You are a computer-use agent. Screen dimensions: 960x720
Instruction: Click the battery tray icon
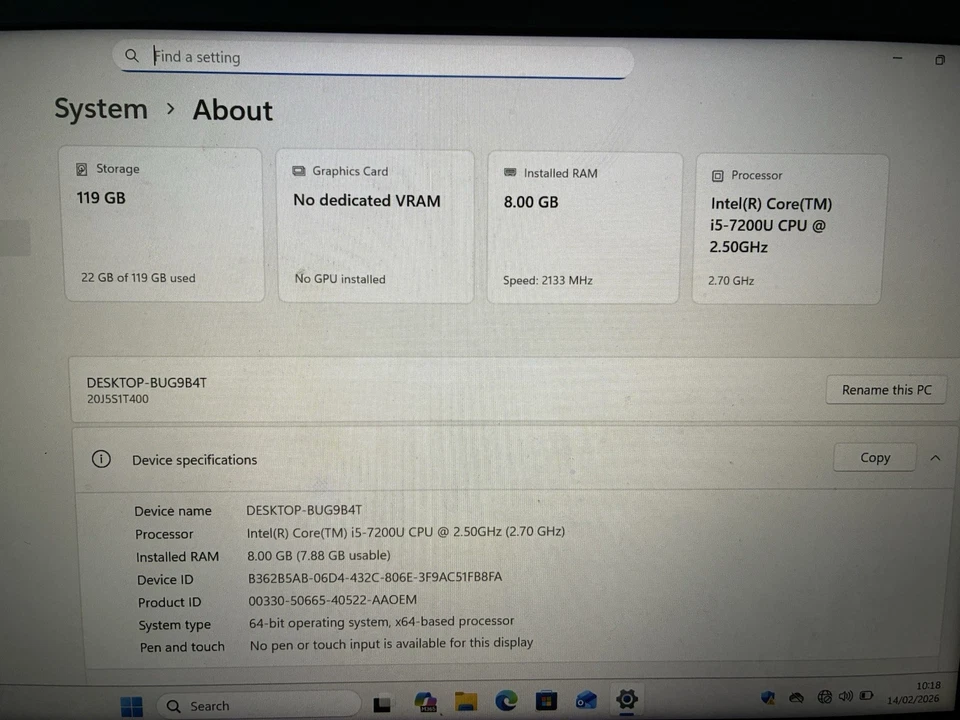pyautogui.click(x=866, y=696)
